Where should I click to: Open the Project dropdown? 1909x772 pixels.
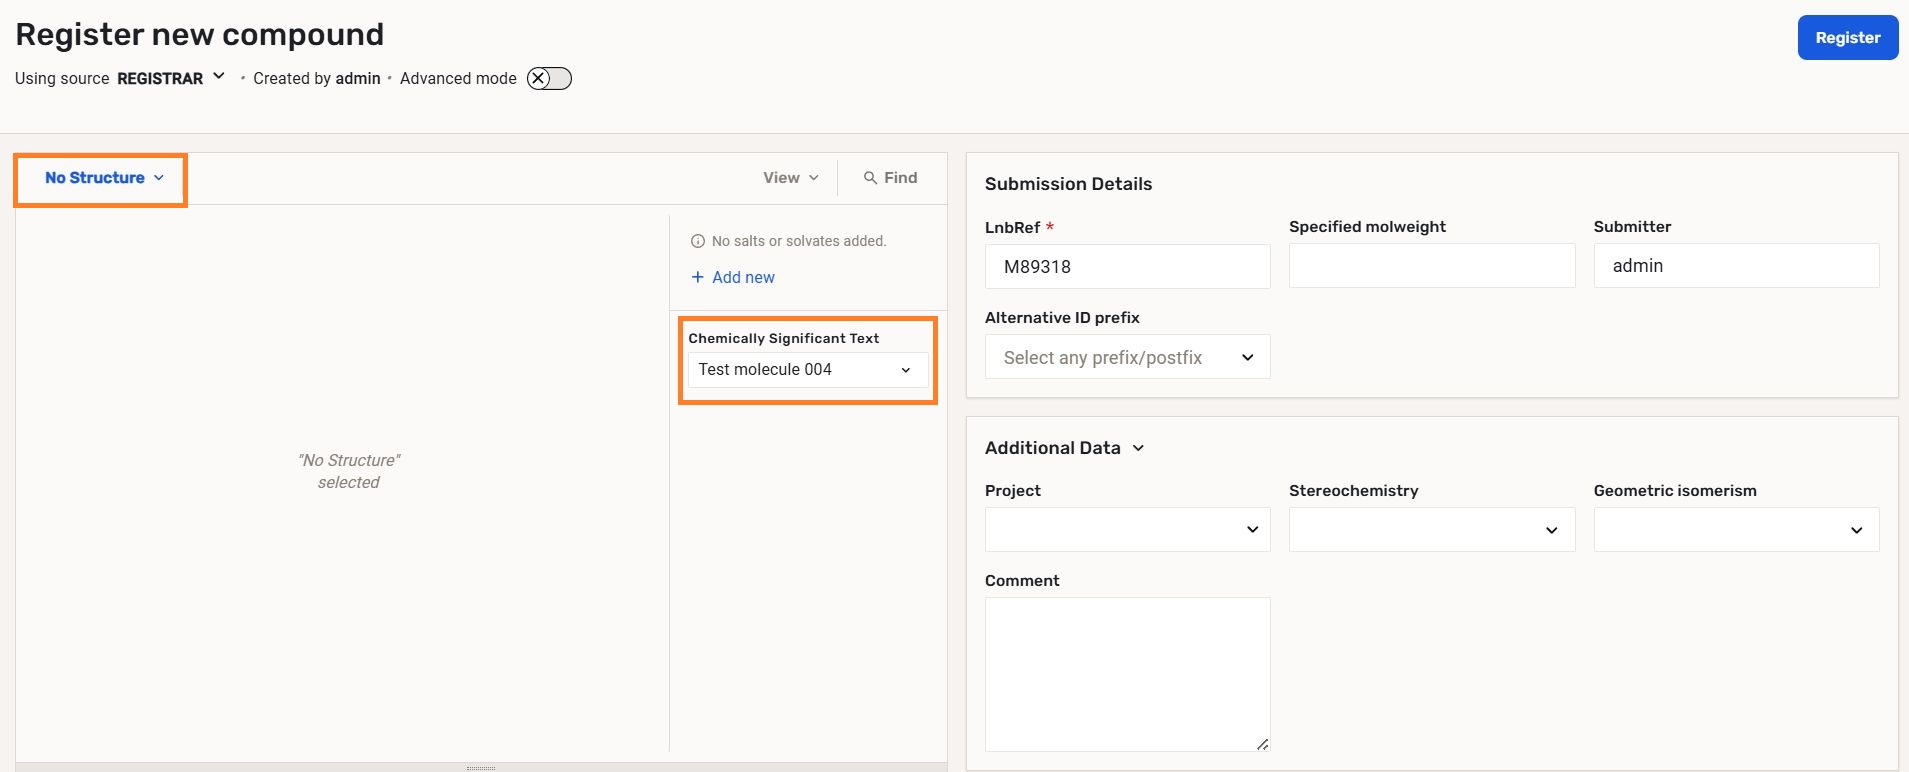(x=1127, y=530)
